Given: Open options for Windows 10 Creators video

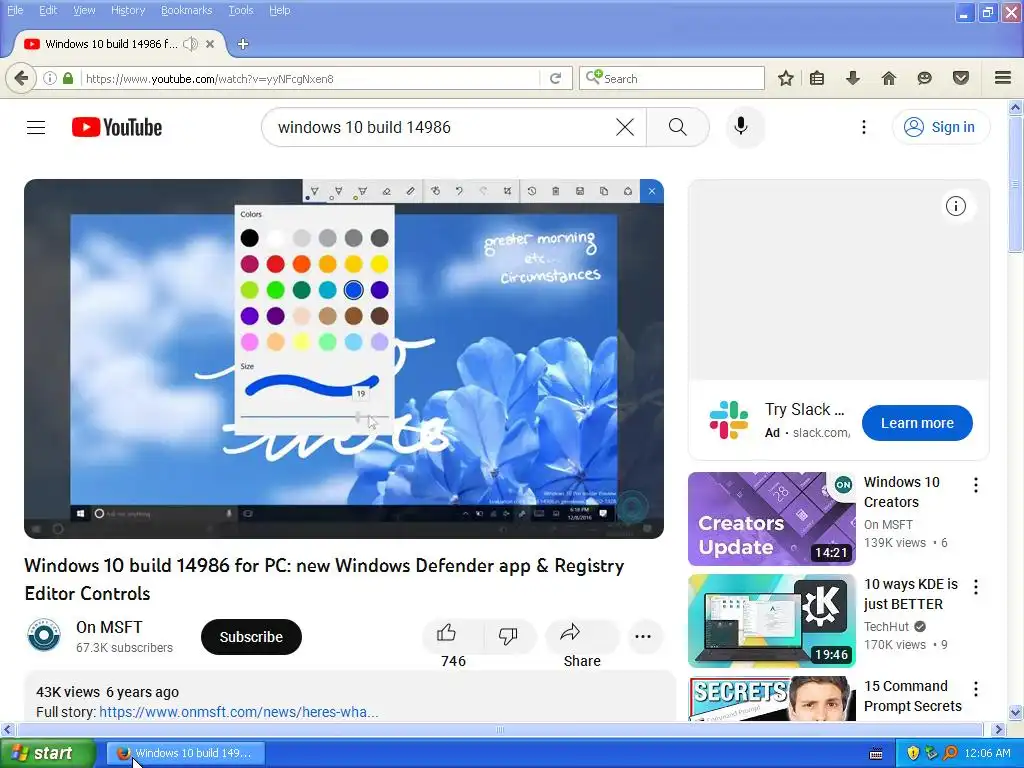Looking at the screenshot, I should tap(976, 485).
